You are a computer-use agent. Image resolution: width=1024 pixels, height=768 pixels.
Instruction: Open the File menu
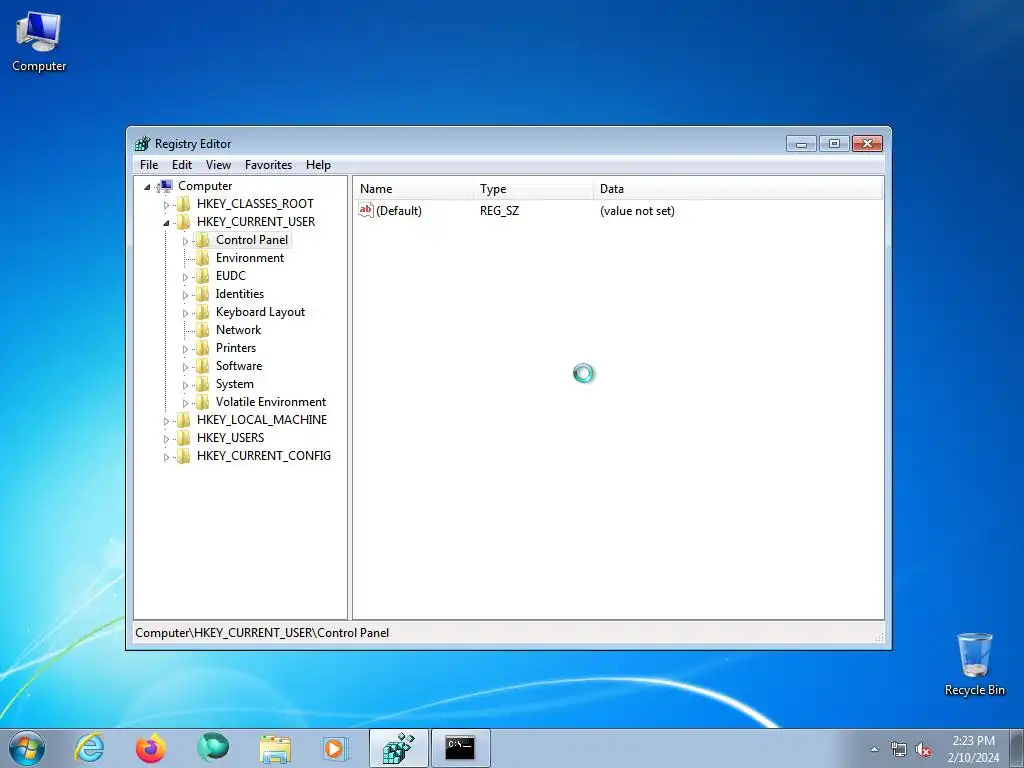coord(149,165)
